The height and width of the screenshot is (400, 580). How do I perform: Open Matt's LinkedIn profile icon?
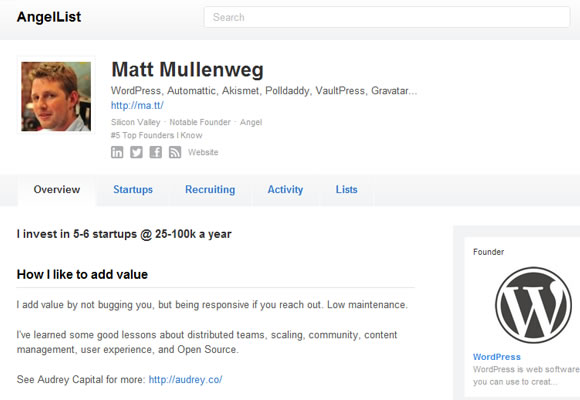click(117, 152)
